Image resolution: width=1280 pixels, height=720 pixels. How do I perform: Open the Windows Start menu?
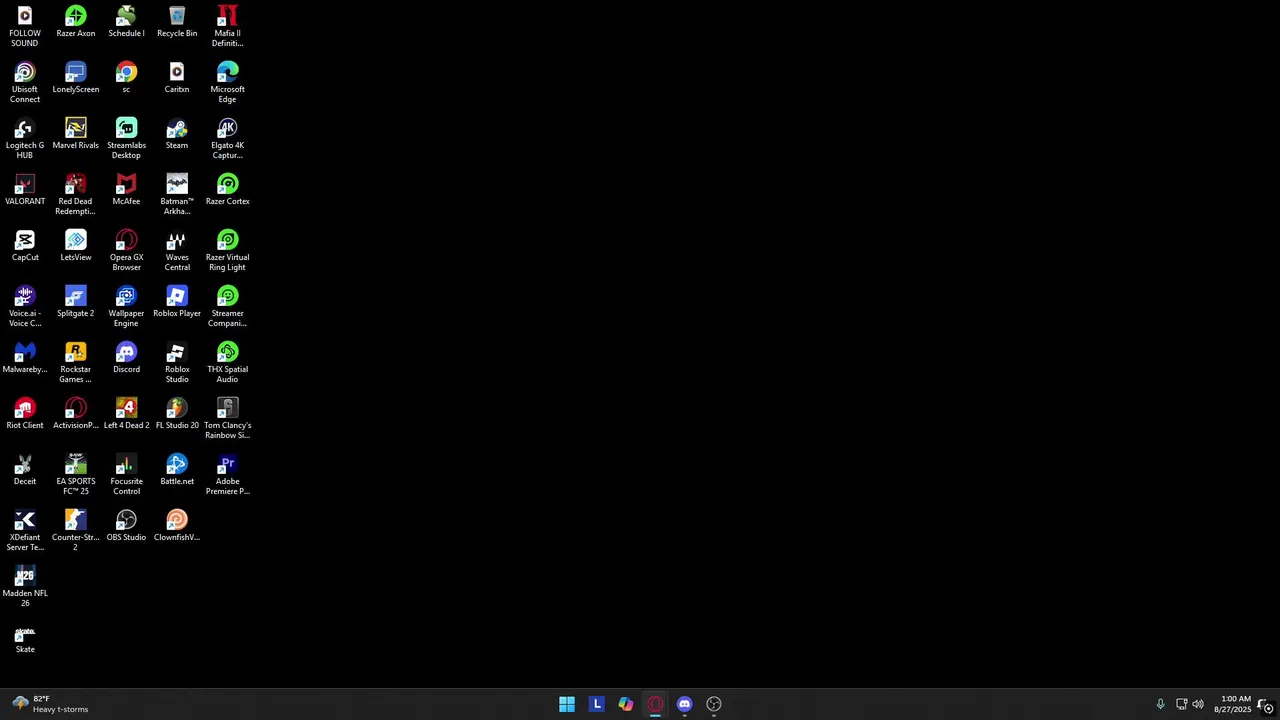tap(567, 704)
